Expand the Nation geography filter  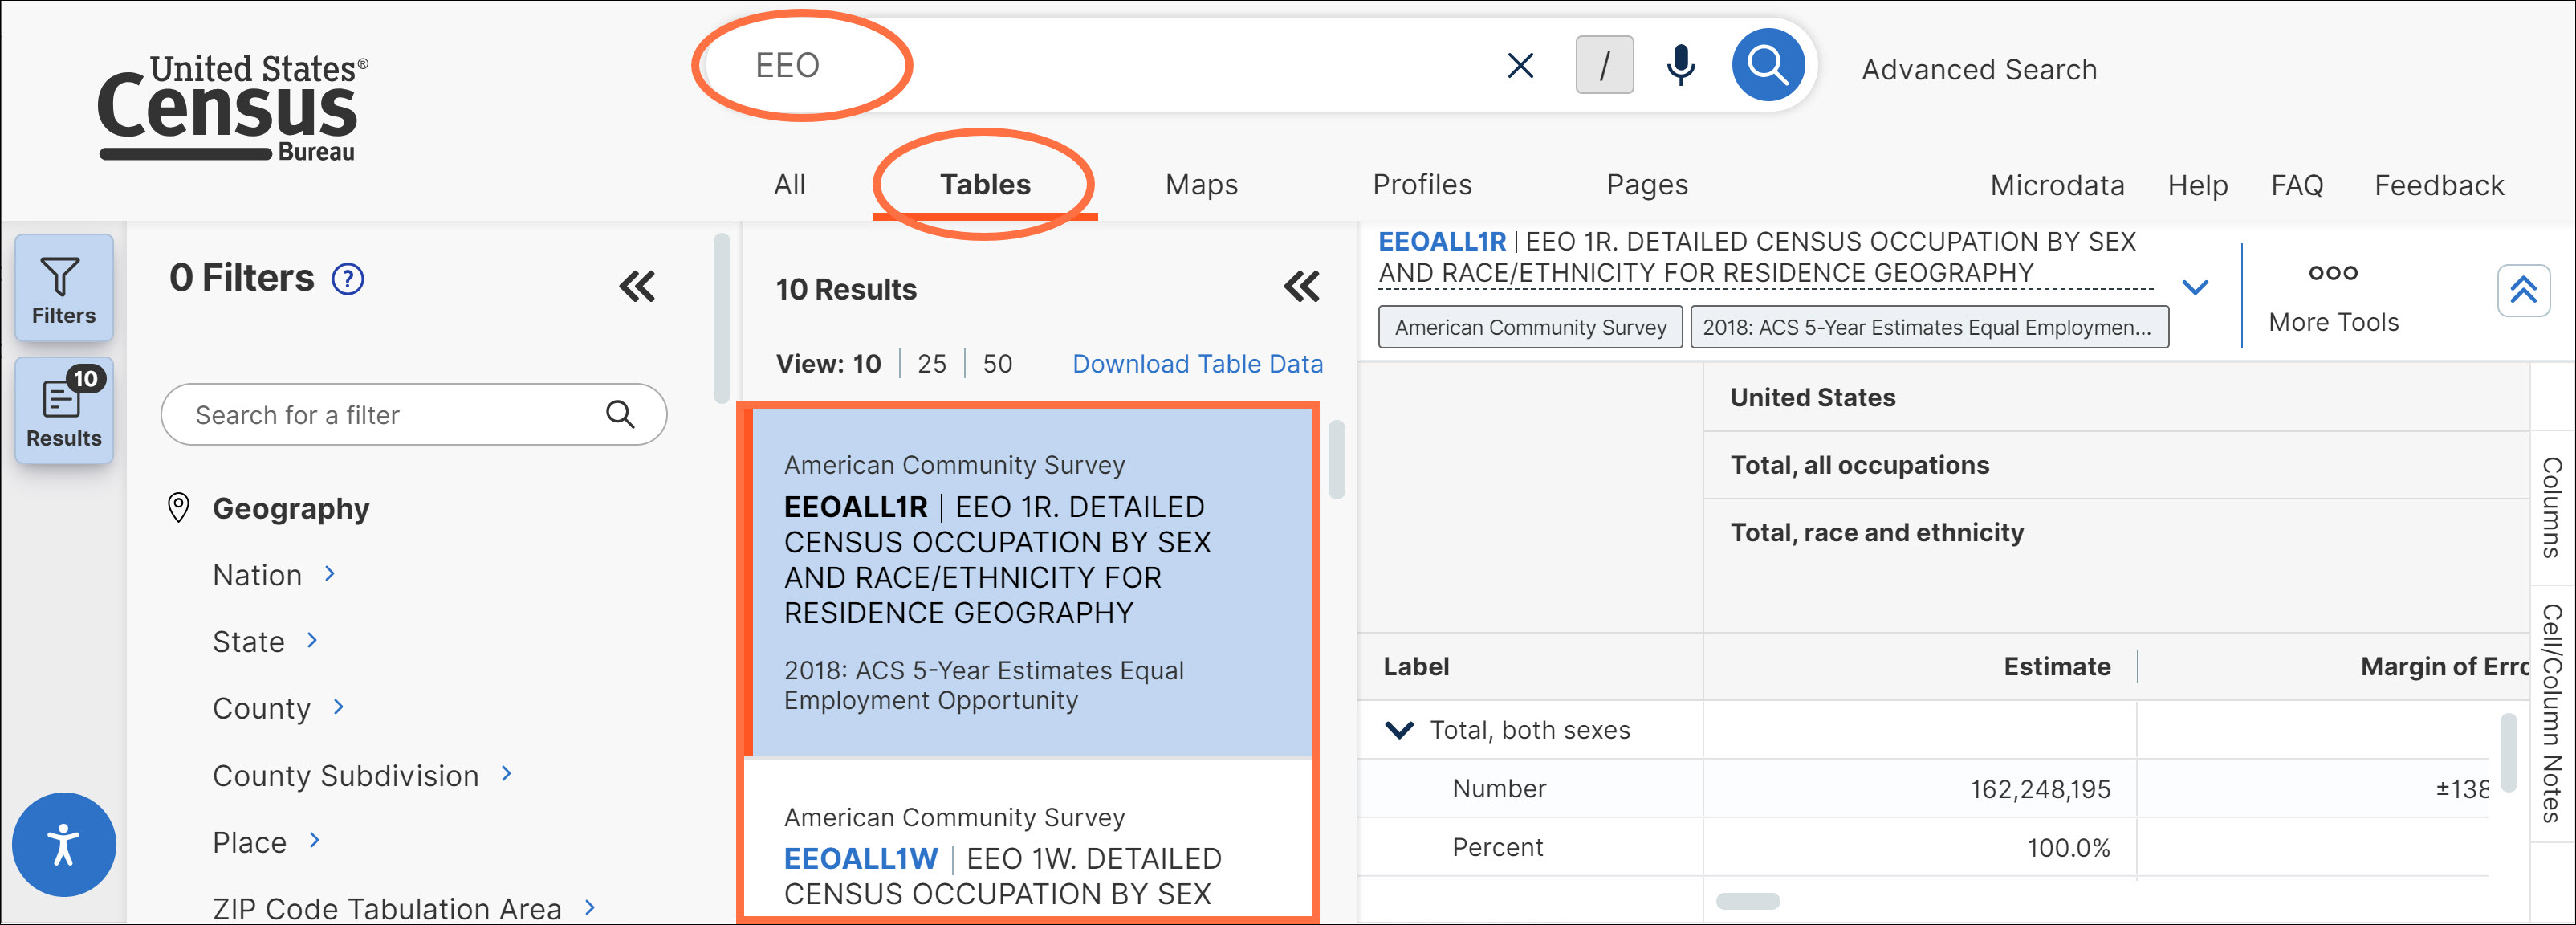[331, 575]
